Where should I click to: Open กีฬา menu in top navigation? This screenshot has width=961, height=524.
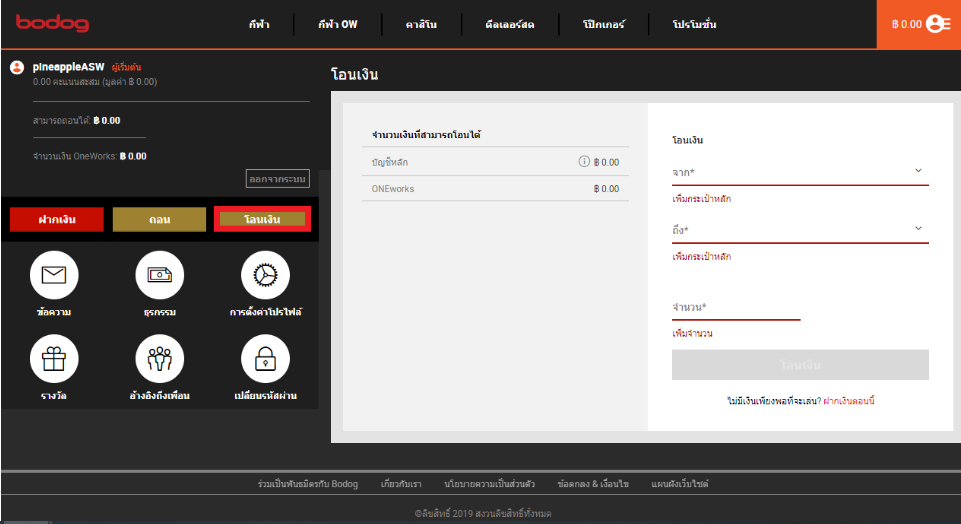click(x=259, y=25)
